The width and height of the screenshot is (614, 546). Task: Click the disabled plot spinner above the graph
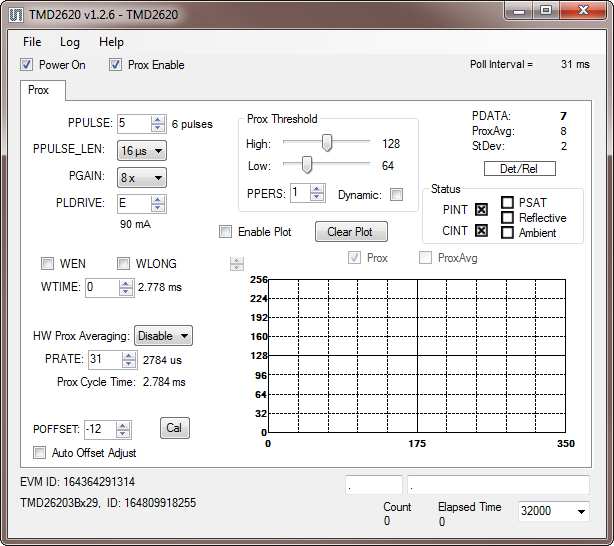click(x=237, y=264)
